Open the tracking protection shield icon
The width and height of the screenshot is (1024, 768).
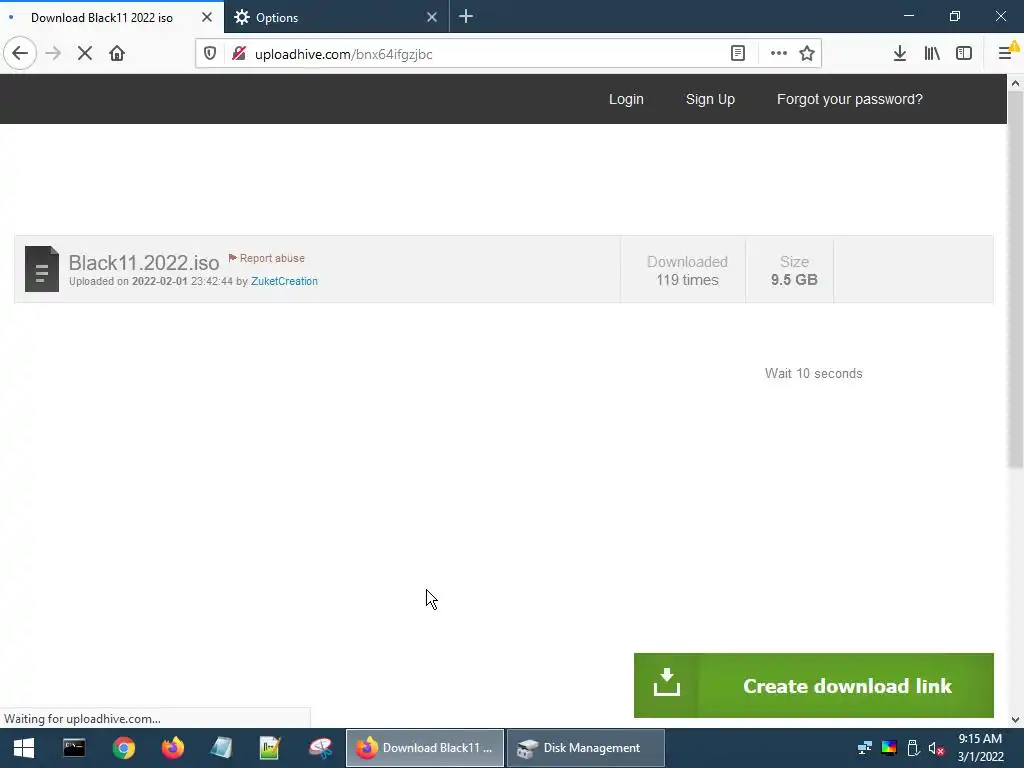click(x=210, y=54)
